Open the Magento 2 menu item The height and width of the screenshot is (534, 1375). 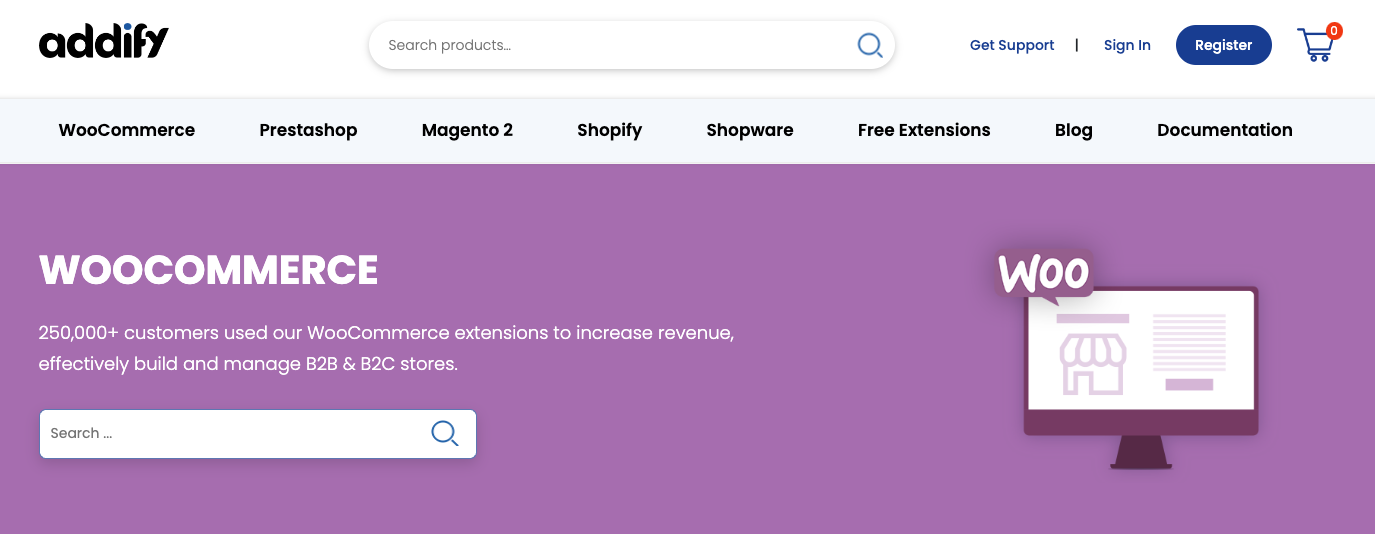click(x=467, y=130)
